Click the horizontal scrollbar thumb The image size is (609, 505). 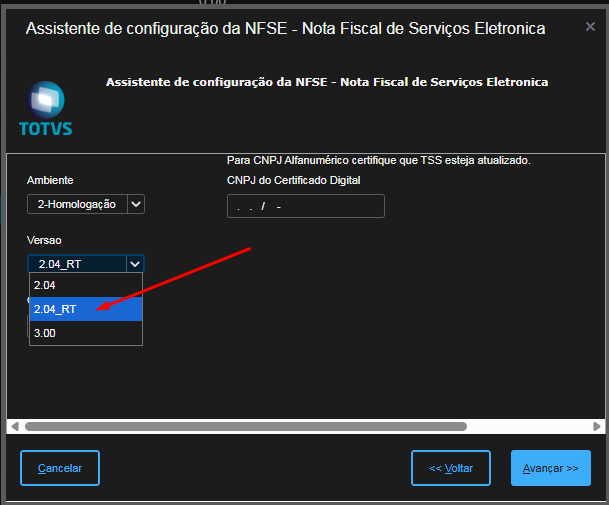click(x=246, y=427)
